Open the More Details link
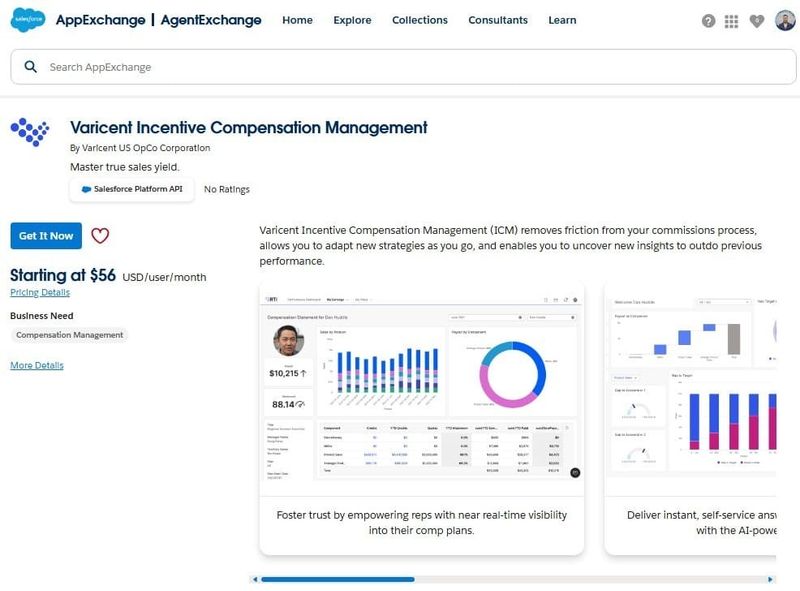 (37, 365)
